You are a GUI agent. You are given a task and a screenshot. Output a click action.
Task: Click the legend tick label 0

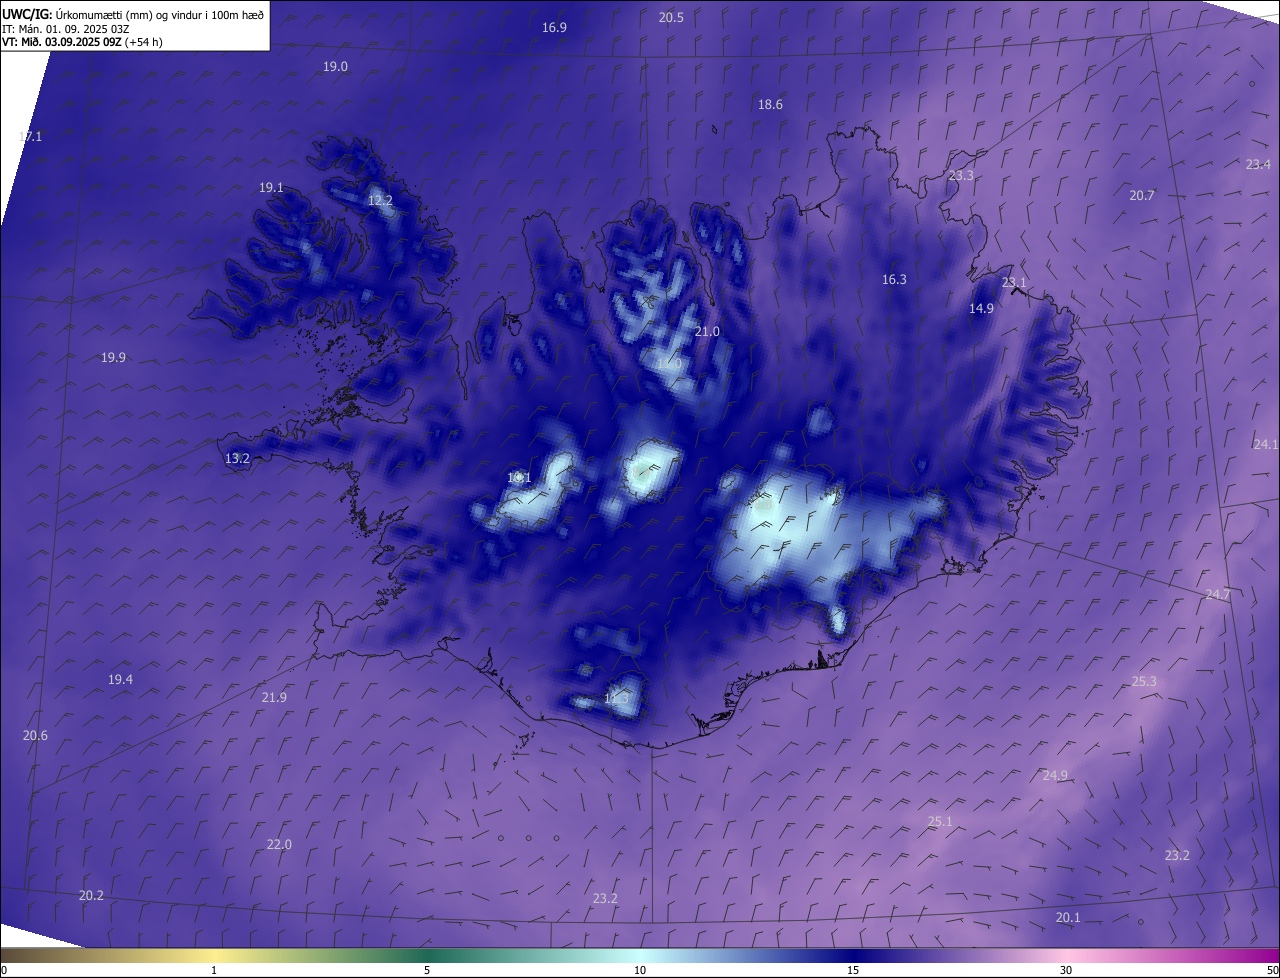coord(4,971)
